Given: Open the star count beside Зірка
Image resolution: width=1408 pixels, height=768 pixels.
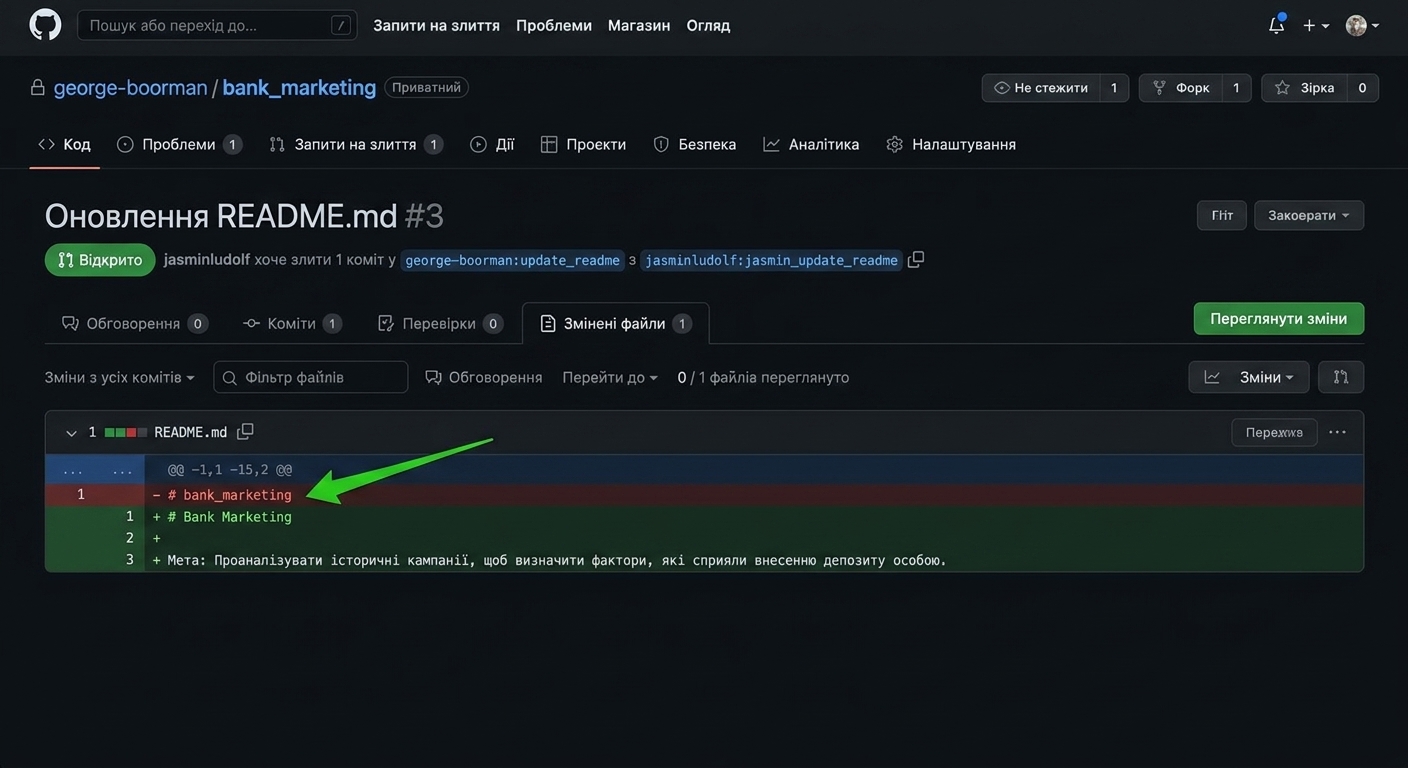Looking at the screenshot, I should coord(1362,88).
